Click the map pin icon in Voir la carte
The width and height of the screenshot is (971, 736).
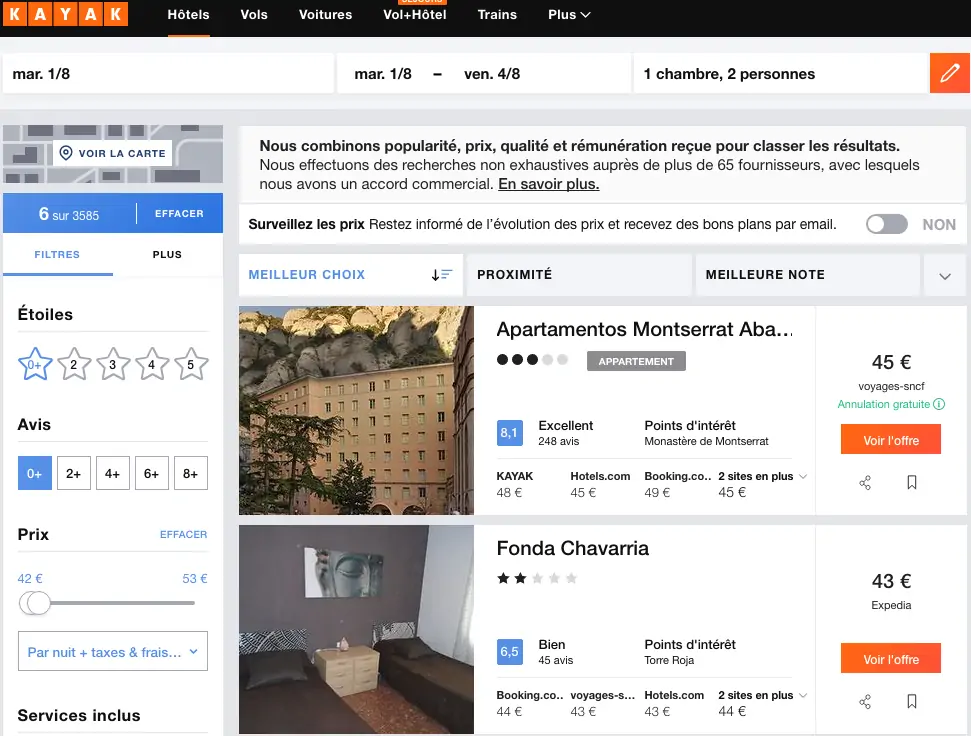[x=66, y=153]
